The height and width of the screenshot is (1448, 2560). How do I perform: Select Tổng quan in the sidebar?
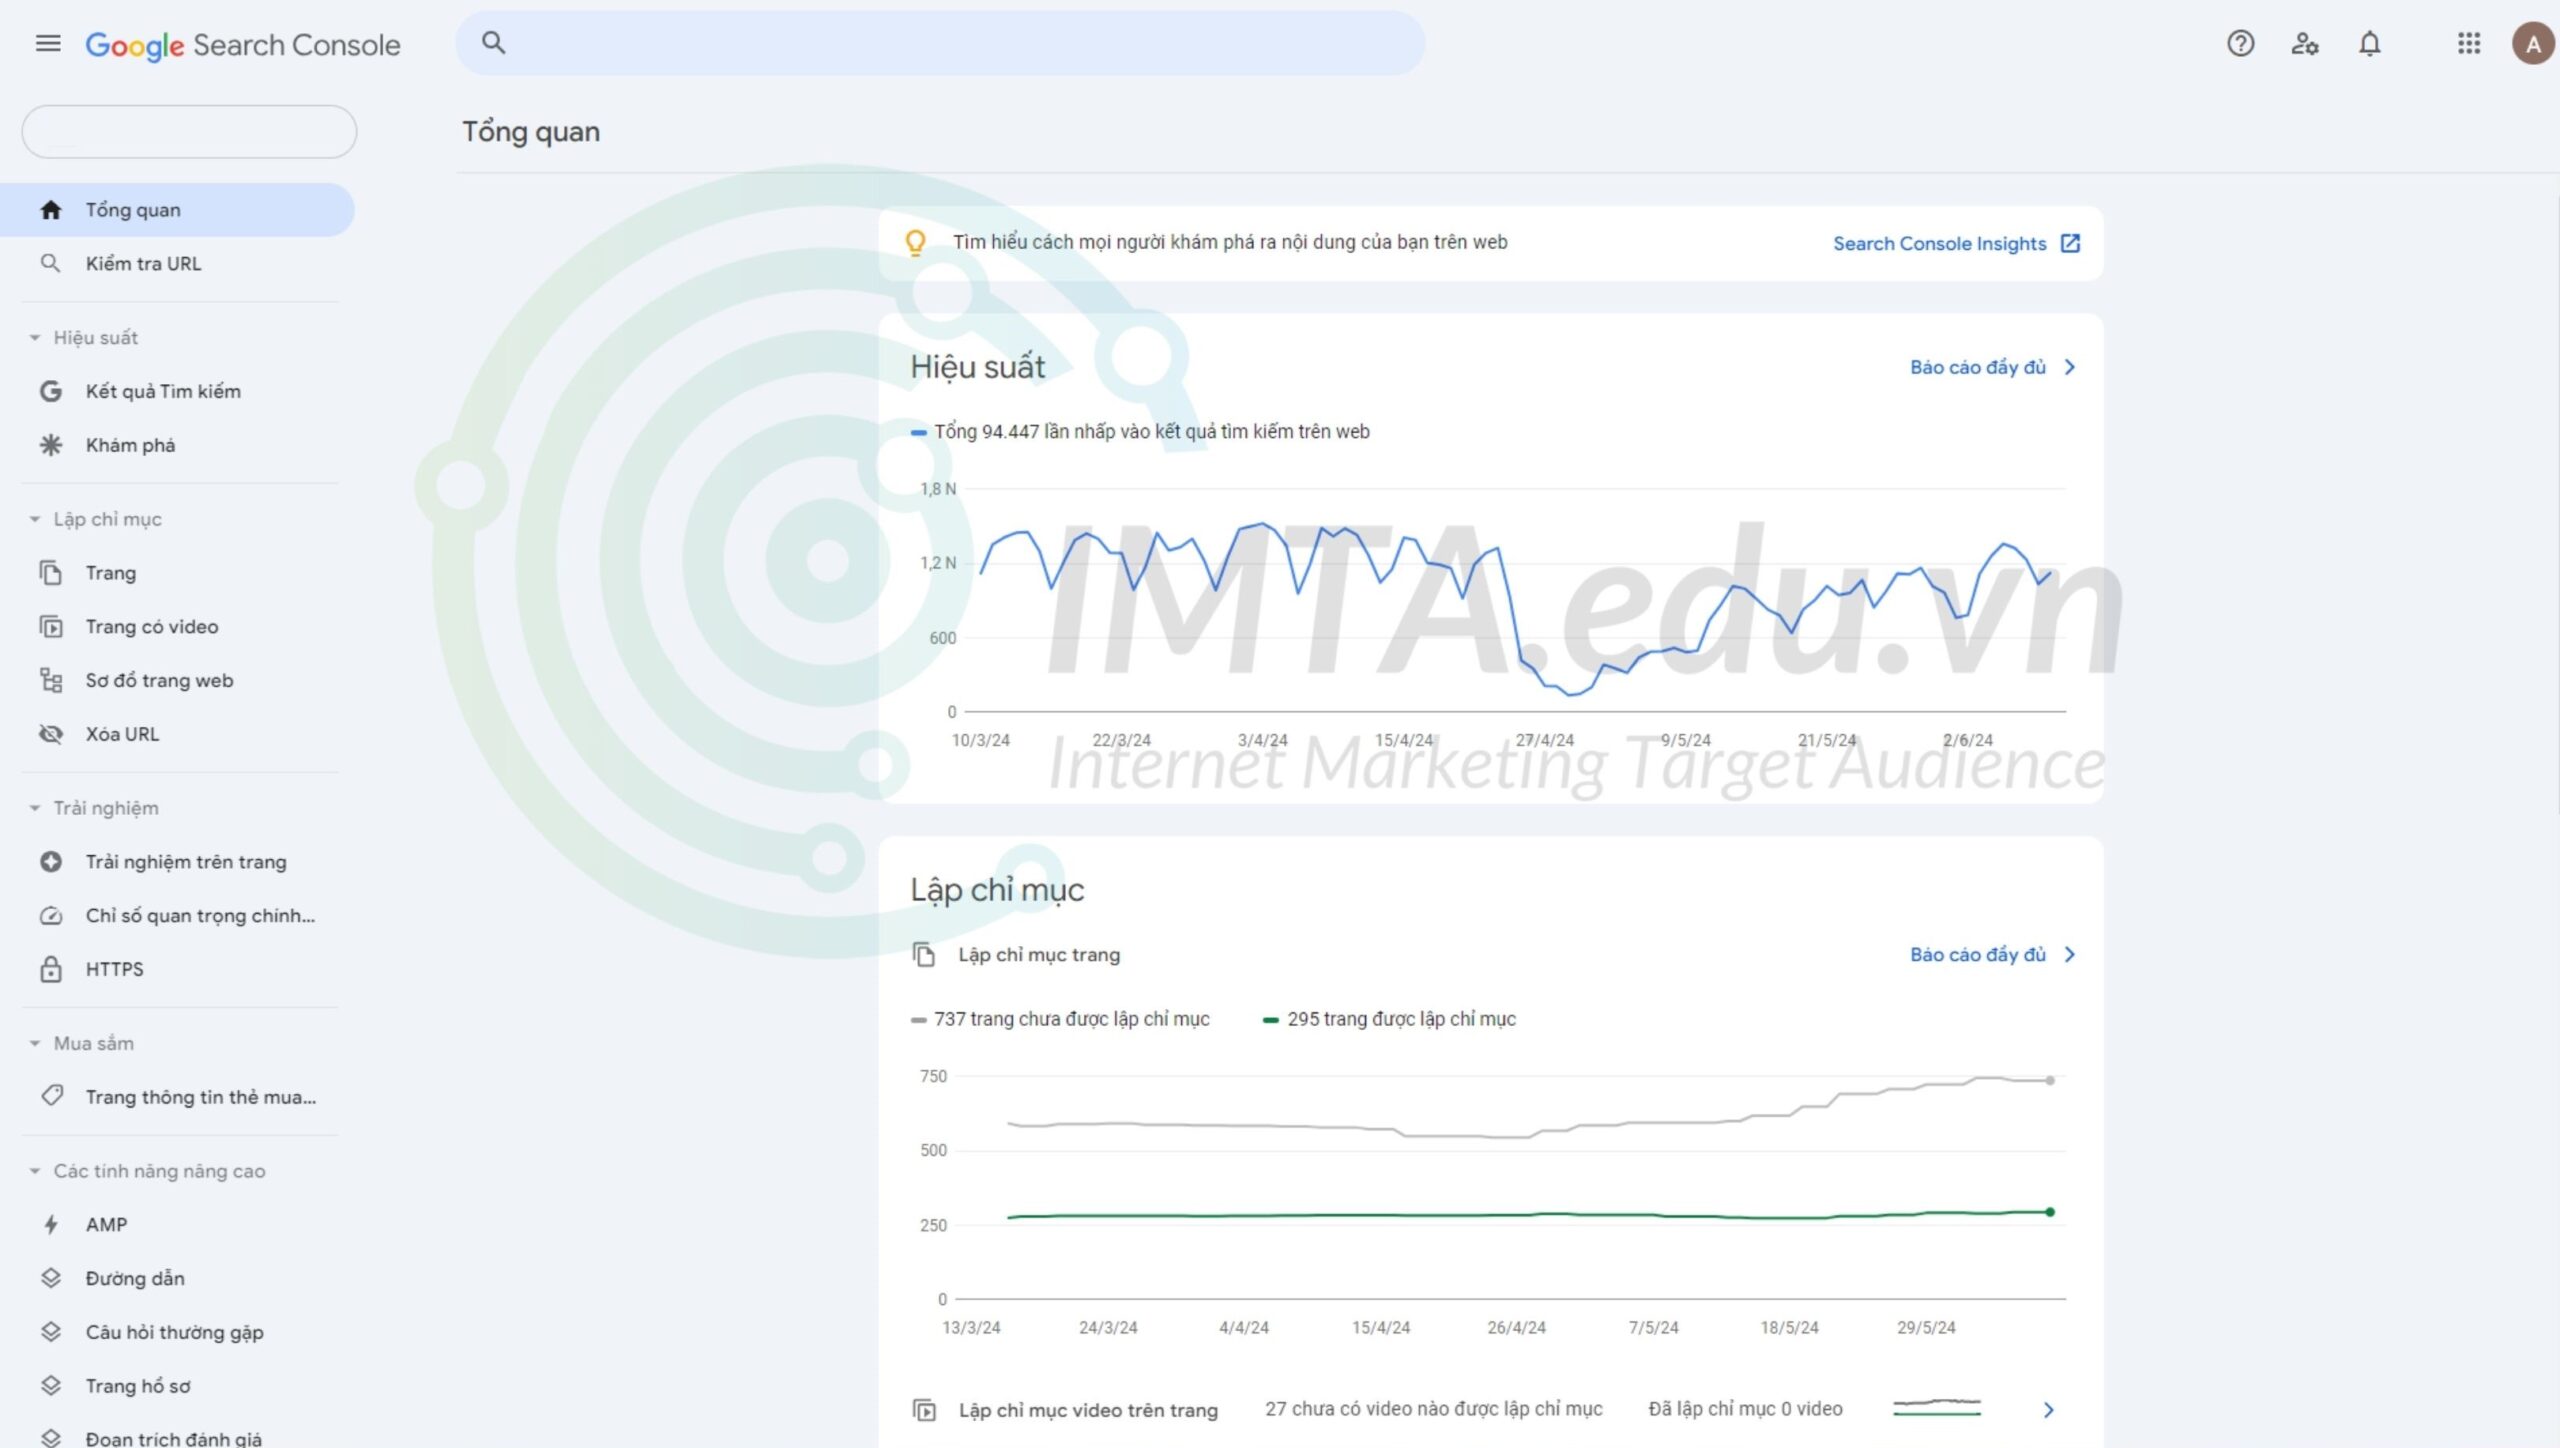click(x=177, y=210)
